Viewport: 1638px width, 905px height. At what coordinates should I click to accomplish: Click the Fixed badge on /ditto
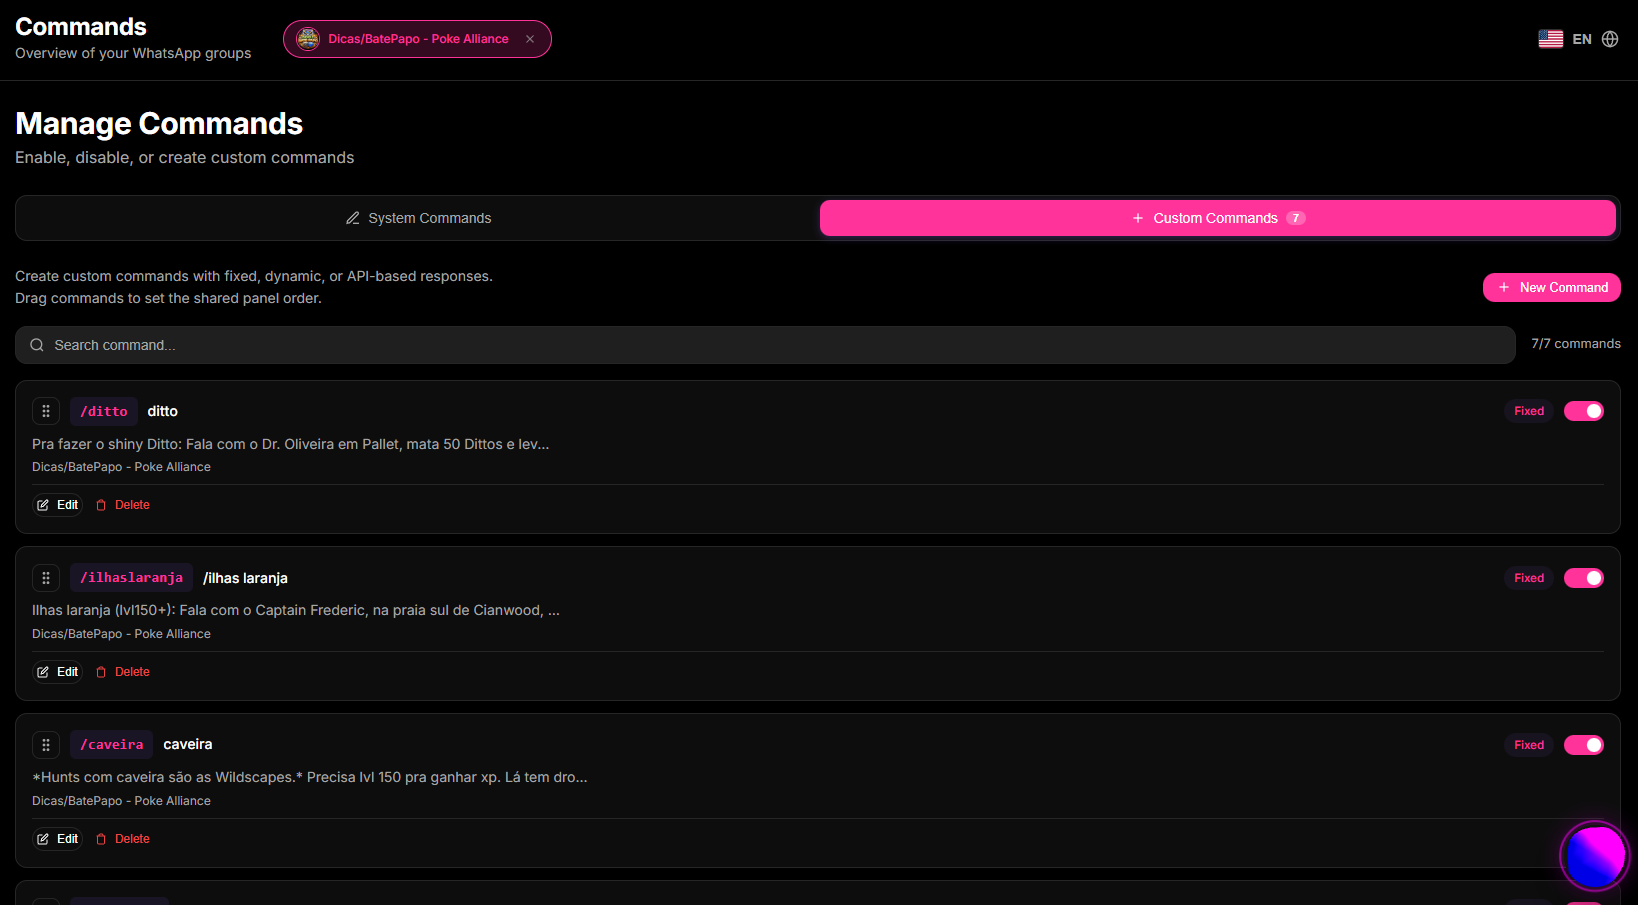[1529, 411]
